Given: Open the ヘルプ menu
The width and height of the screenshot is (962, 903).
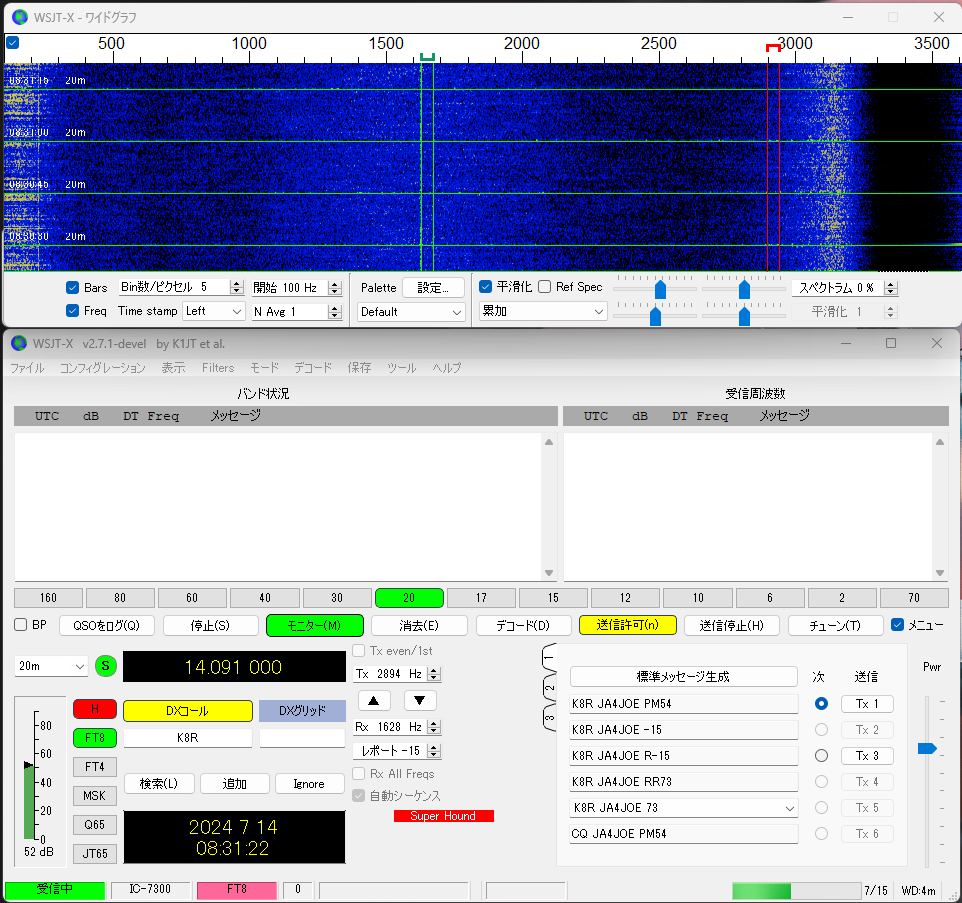Looking at the screenshot, I should tap(446, 367).
